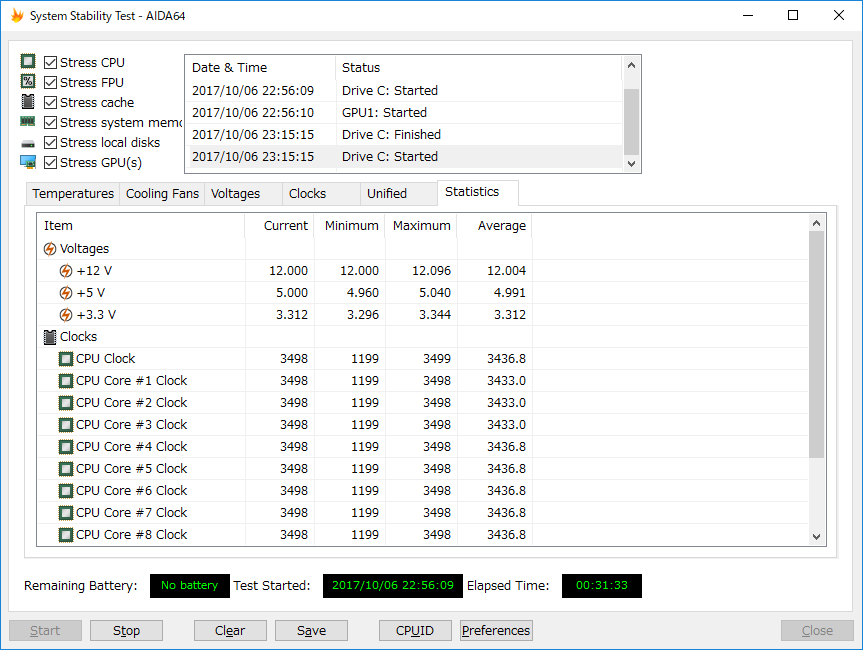This screenshot has height=650, width=863.
Task: Click the statistics table scroll up arrow
Action: tap(816, 223)
